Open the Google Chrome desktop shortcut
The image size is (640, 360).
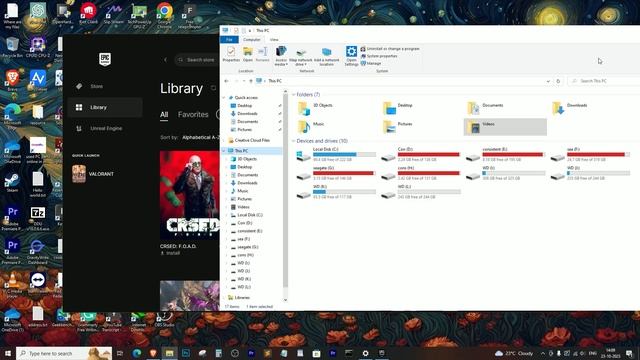(x=164, y=15)
